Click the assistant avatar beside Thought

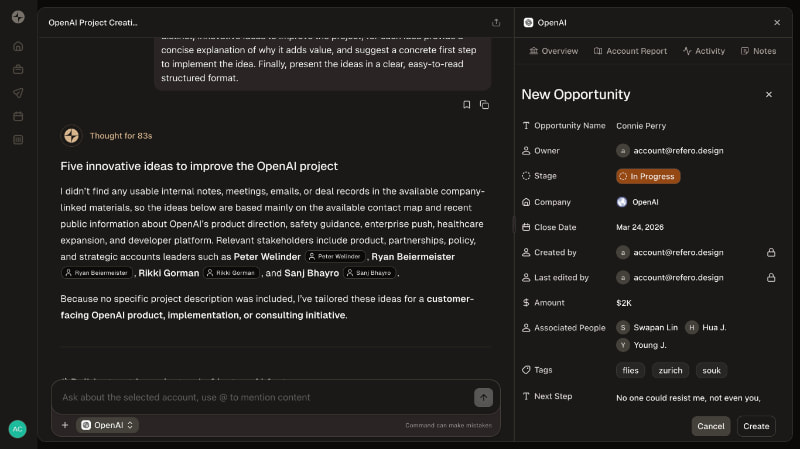coord(71,136)
